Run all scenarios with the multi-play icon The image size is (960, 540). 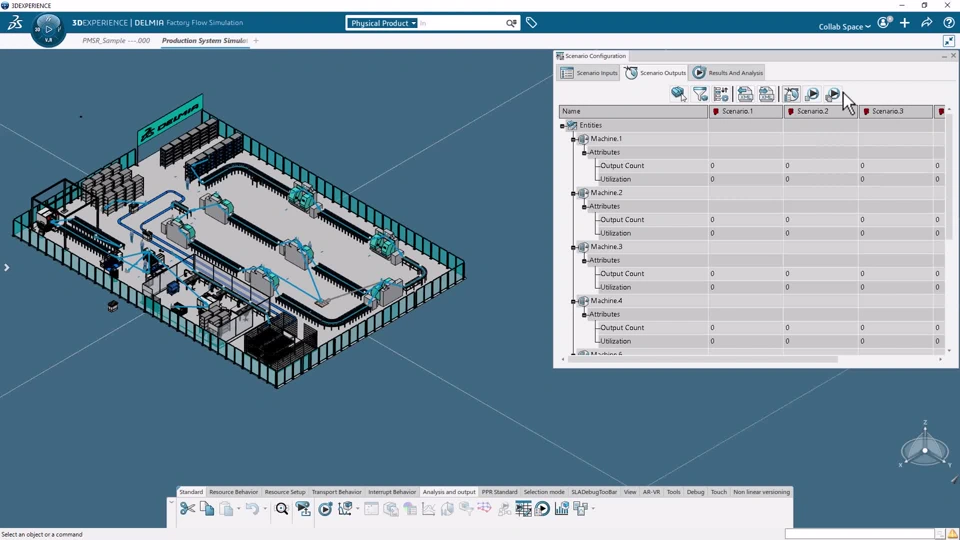click(833, 94)
